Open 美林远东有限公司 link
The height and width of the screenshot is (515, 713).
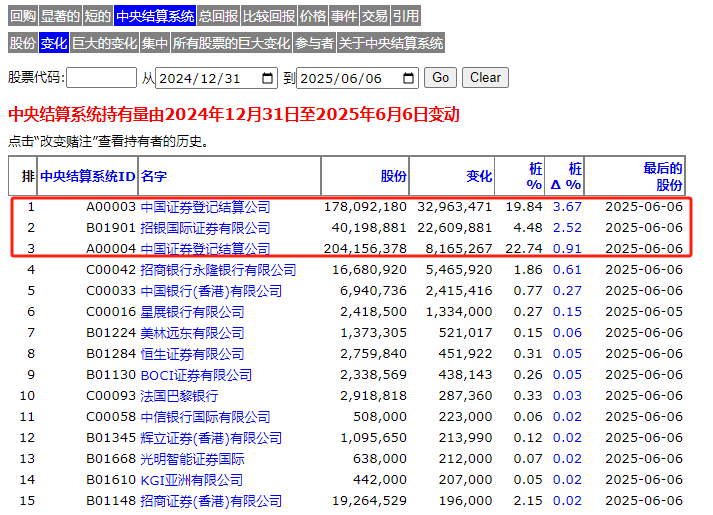click(x=192, y=333)
